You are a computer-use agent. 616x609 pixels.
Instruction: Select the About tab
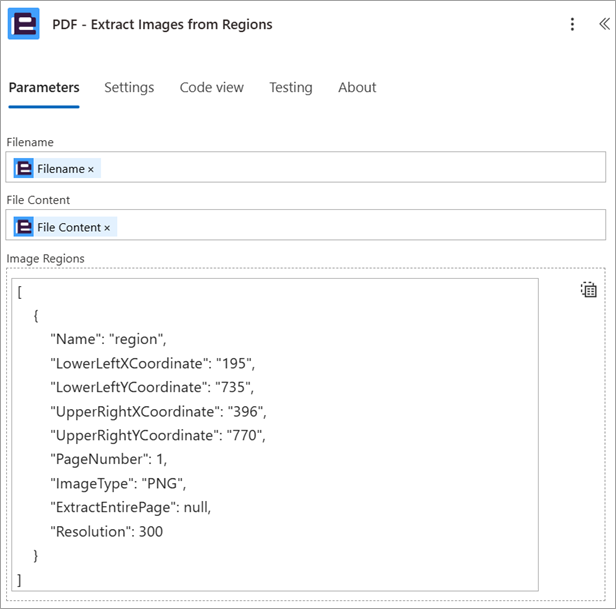pyautogui.click(x=357, y=87)
